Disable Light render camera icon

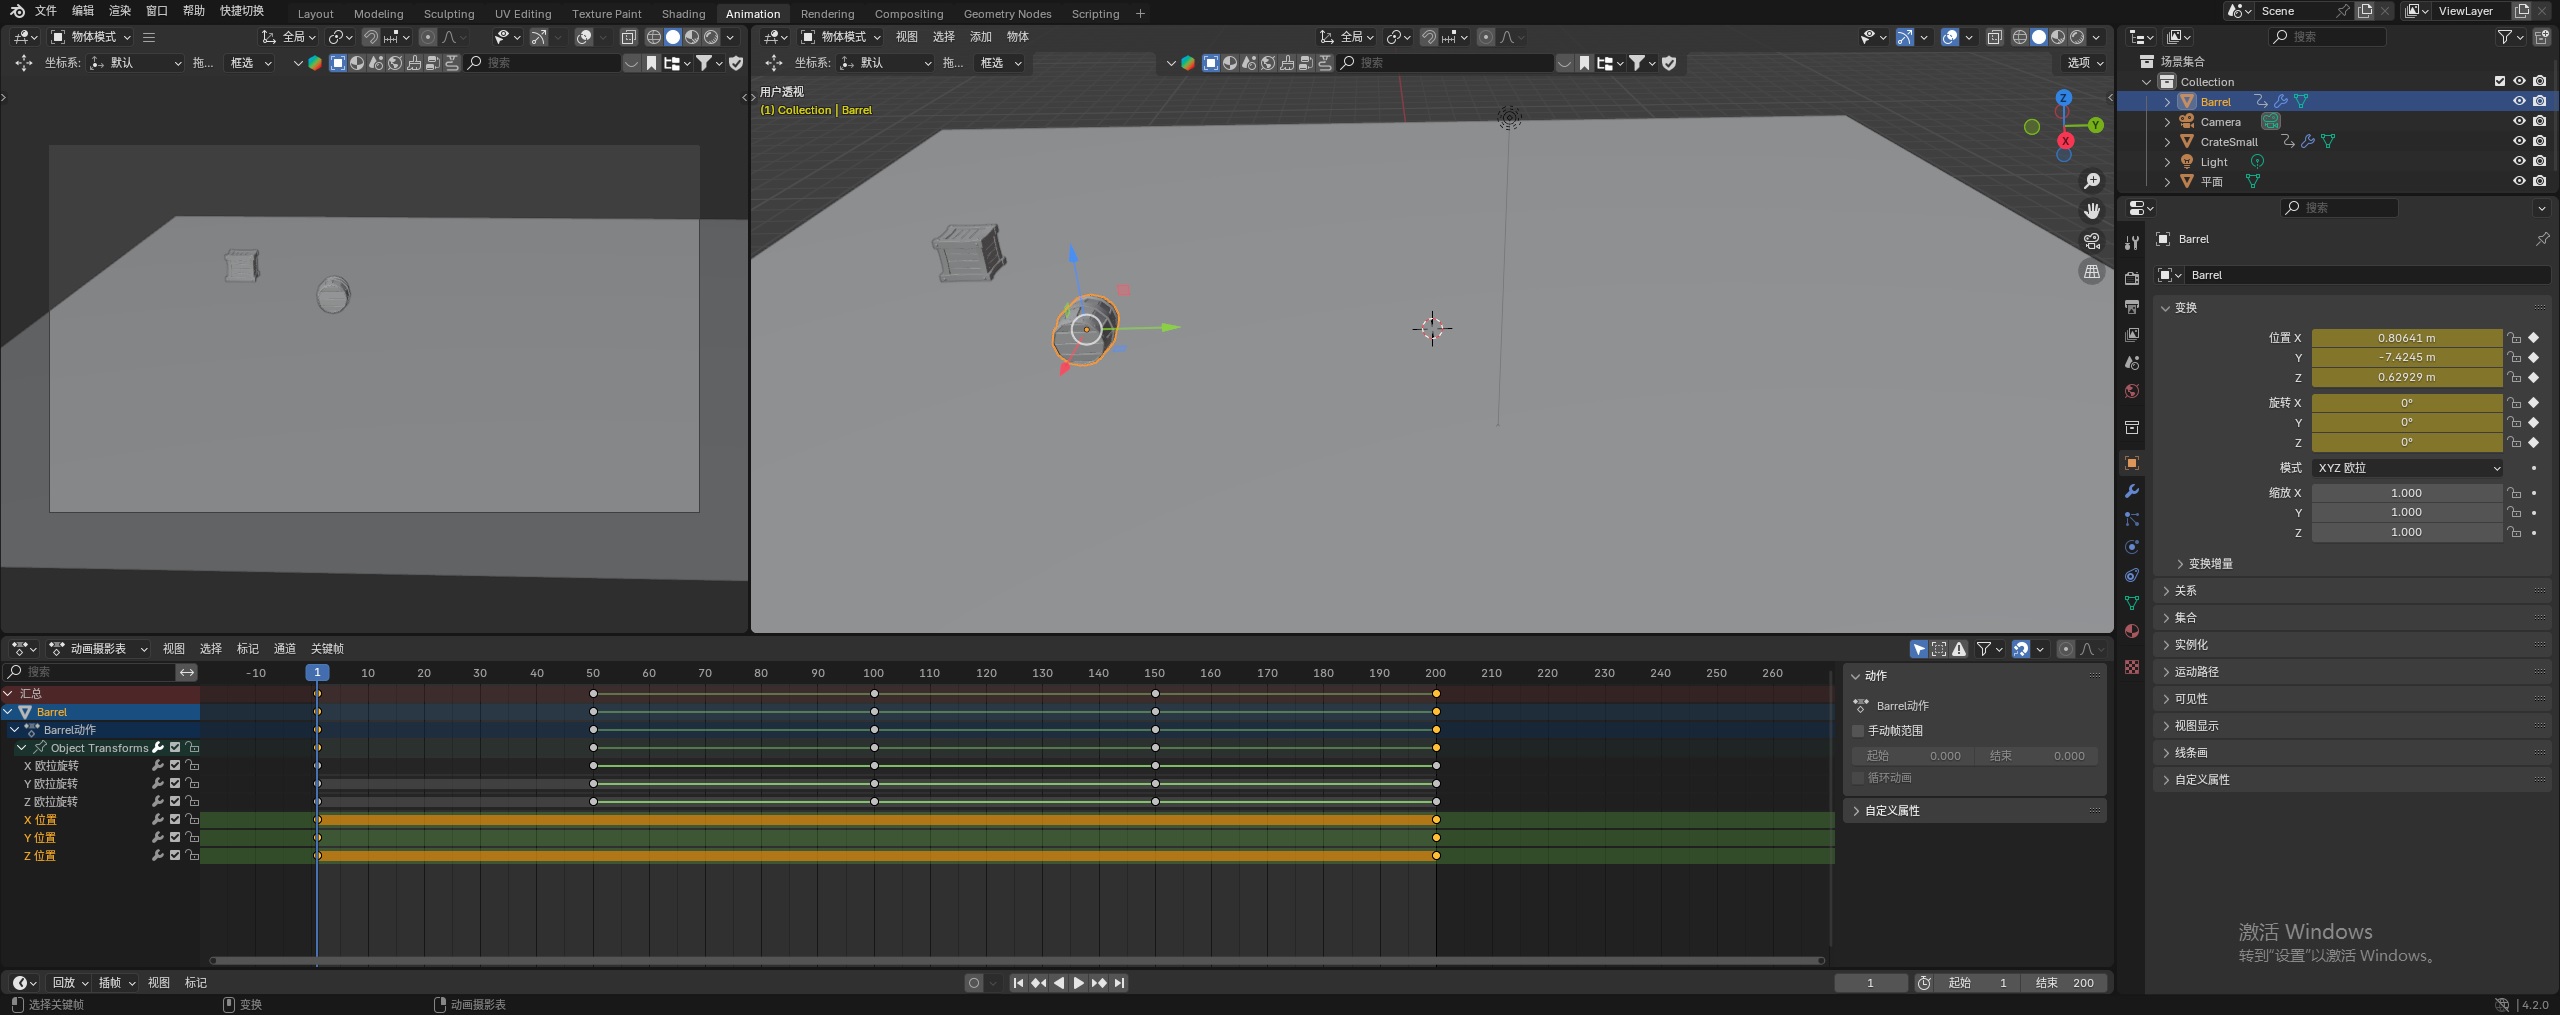(x=2540, y=161)
